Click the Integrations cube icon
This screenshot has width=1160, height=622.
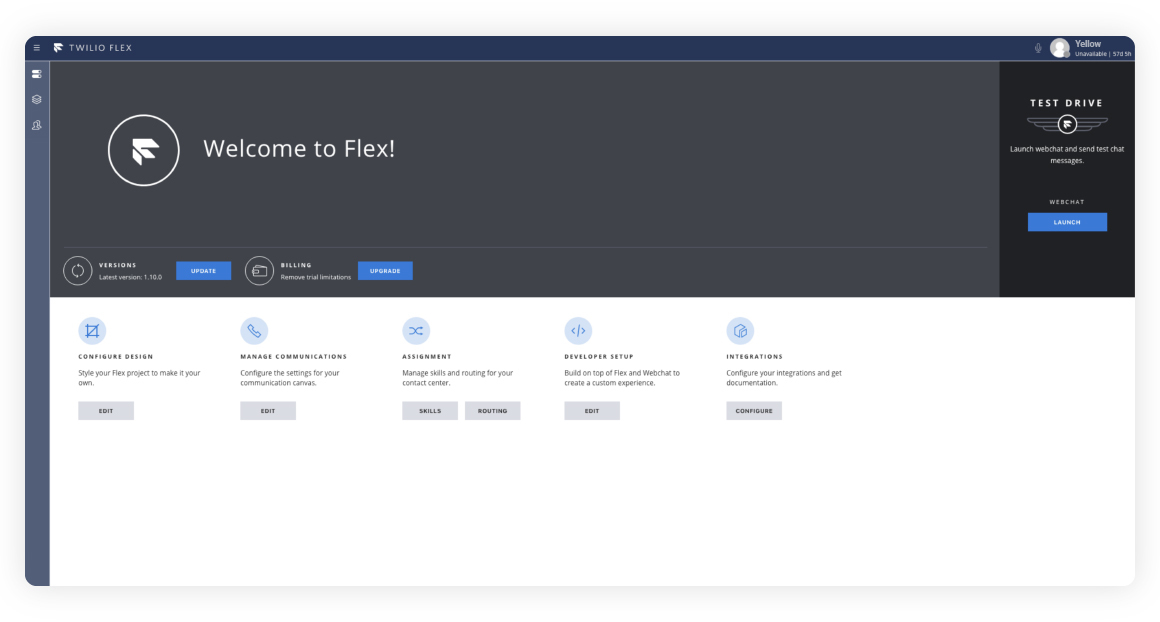(740, 331)
